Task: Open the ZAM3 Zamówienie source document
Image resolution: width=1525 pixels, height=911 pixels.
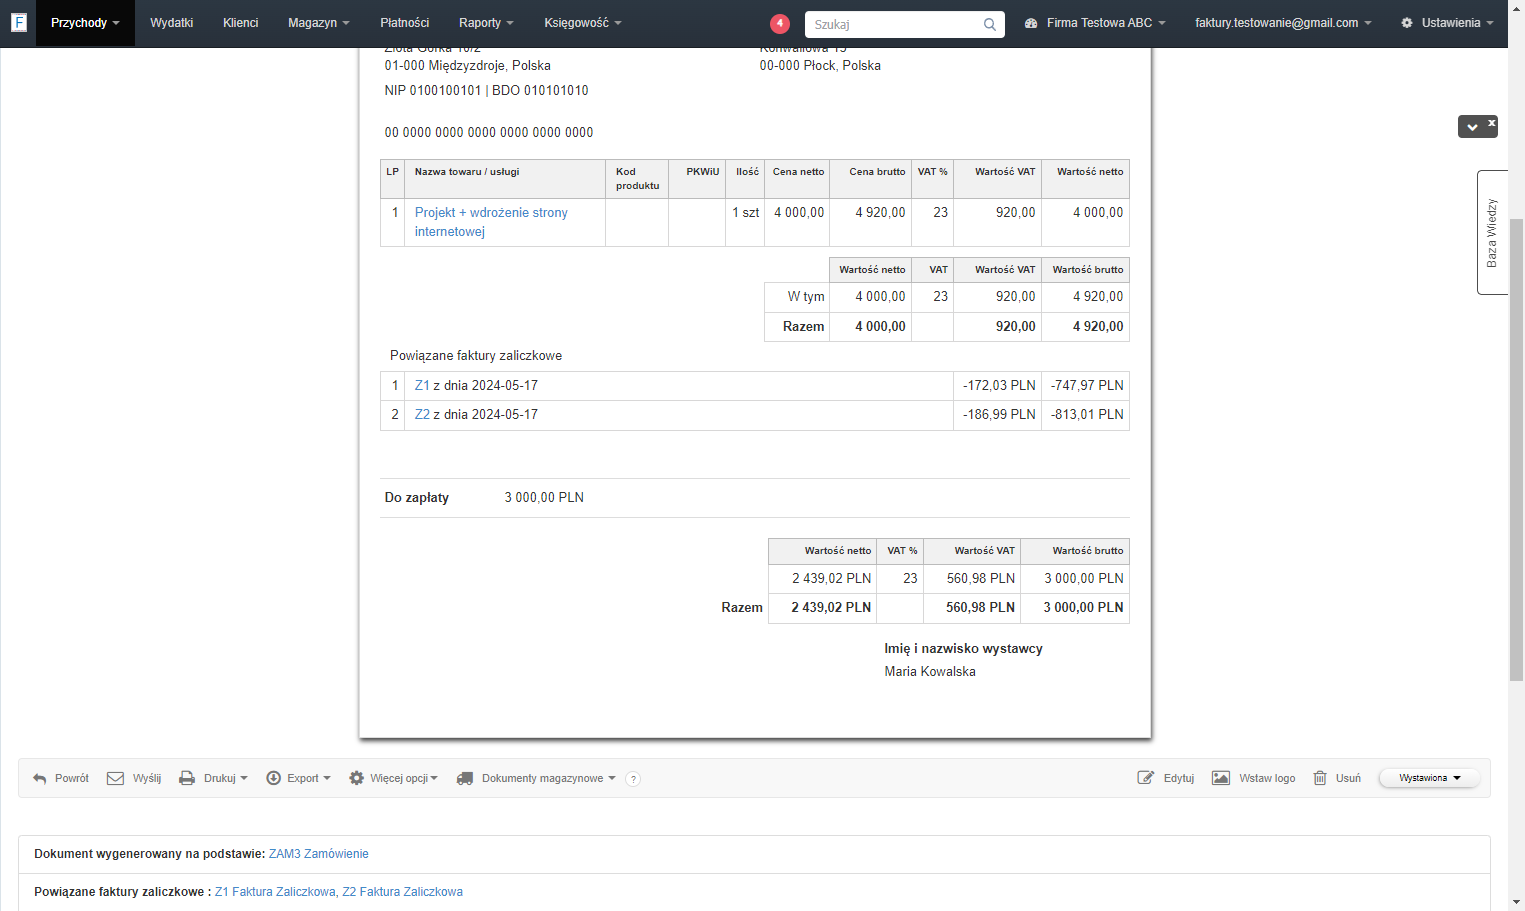Action: [x=319, y=854]
